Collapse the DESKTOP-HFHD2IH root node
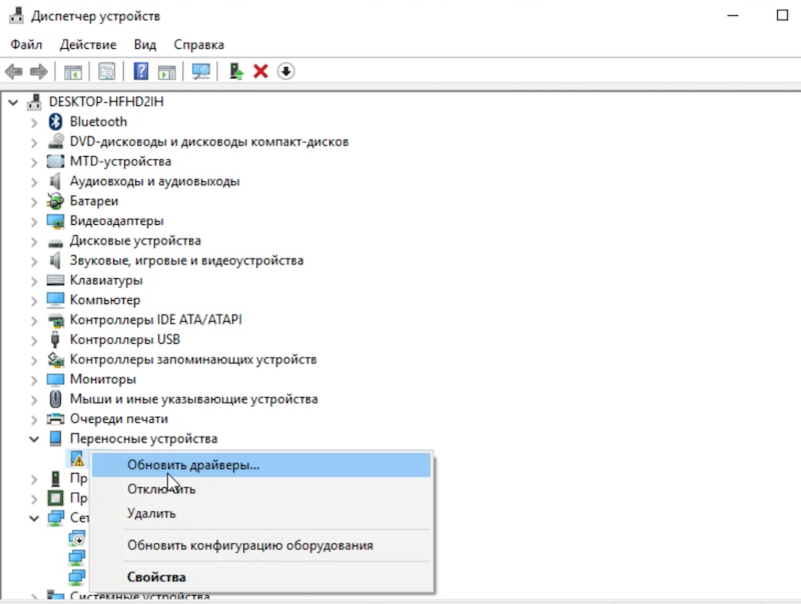This screenshot has height=604, width=801. click(13, 102)
